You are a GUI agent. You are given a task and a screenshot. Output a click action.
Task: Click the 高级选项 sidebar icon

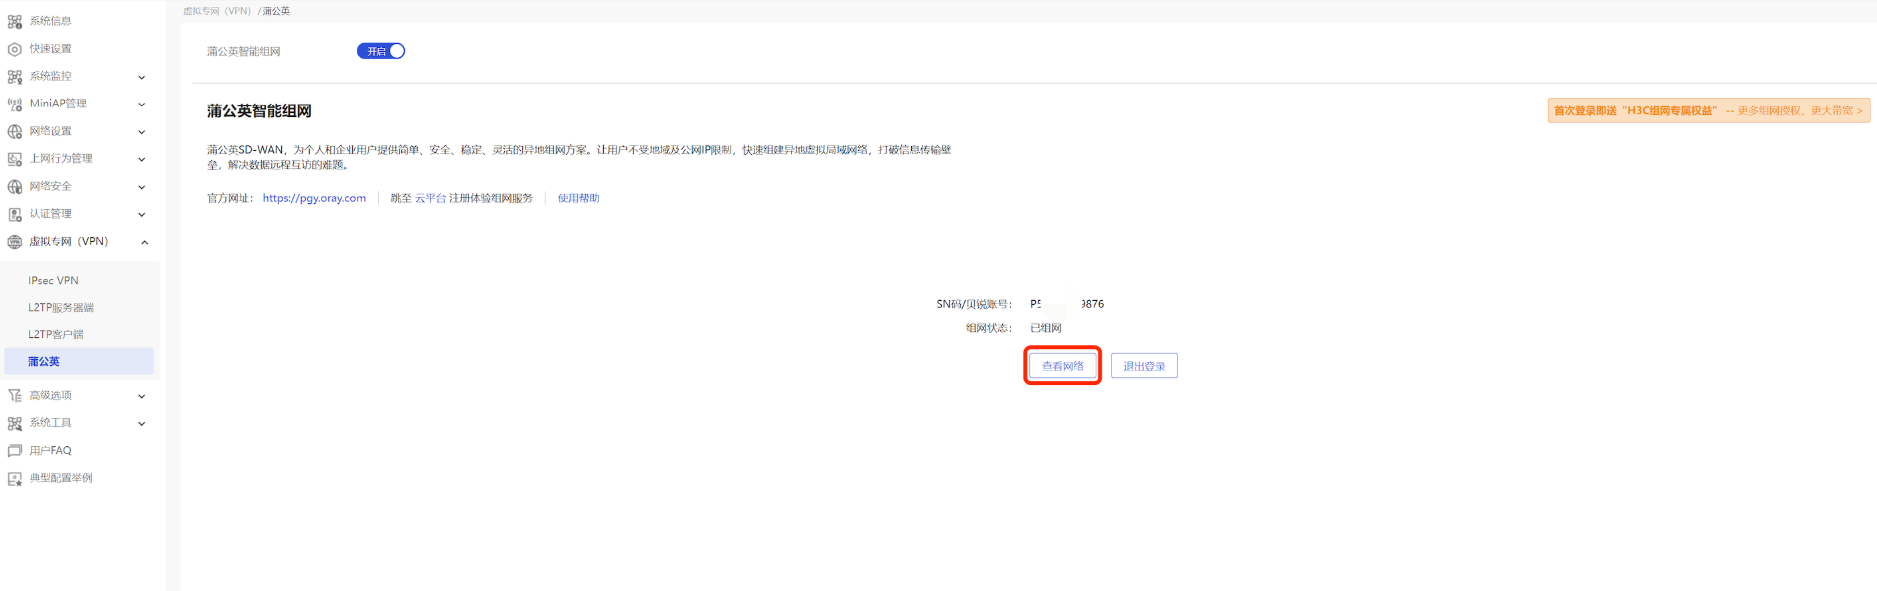coord(15,395)
